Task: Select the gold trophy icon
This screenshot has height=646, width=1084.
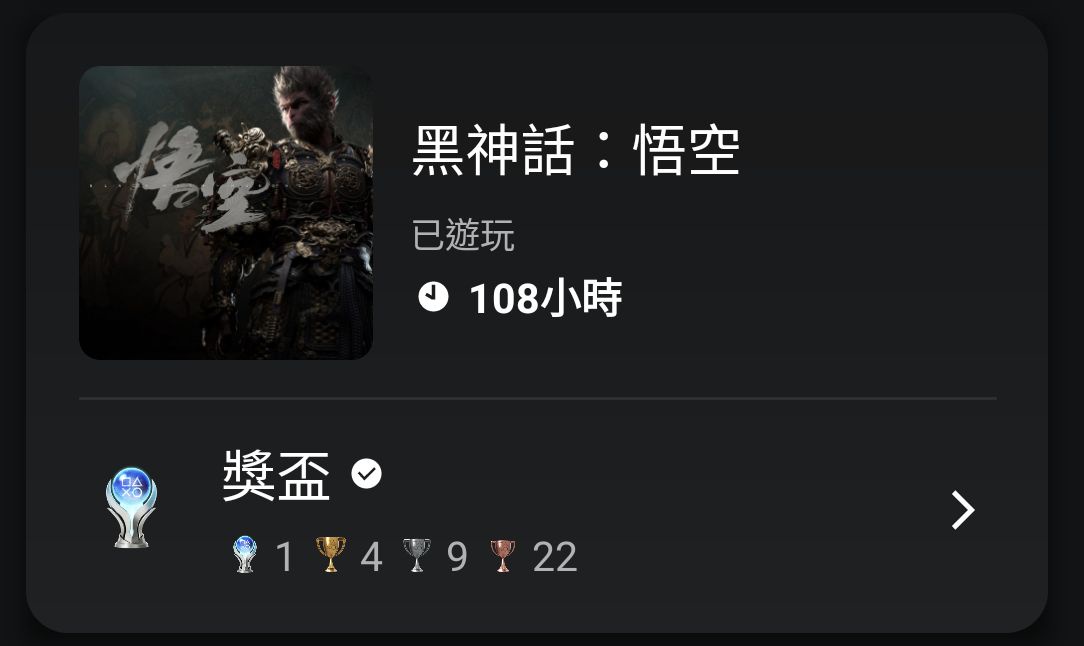Action: (x=330, y=555)
